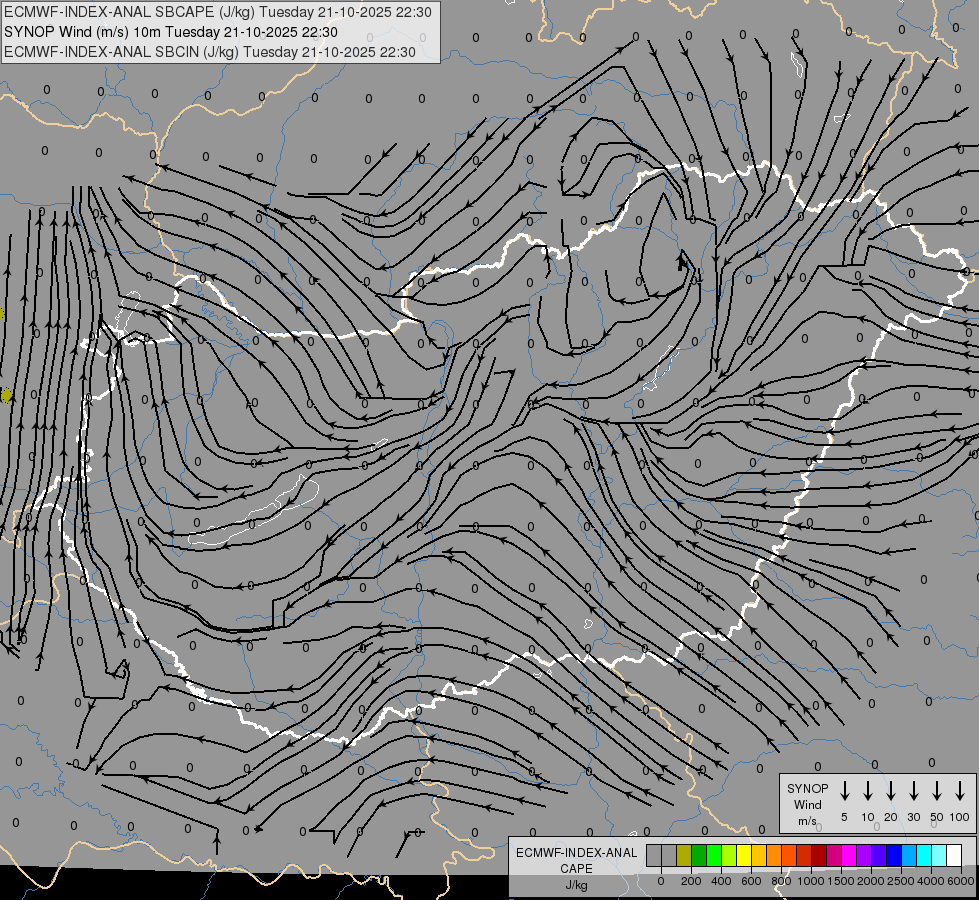
Task: Click the 'SYNOP Wind (m/s) 10m' title line
Action: click(170, 32)
